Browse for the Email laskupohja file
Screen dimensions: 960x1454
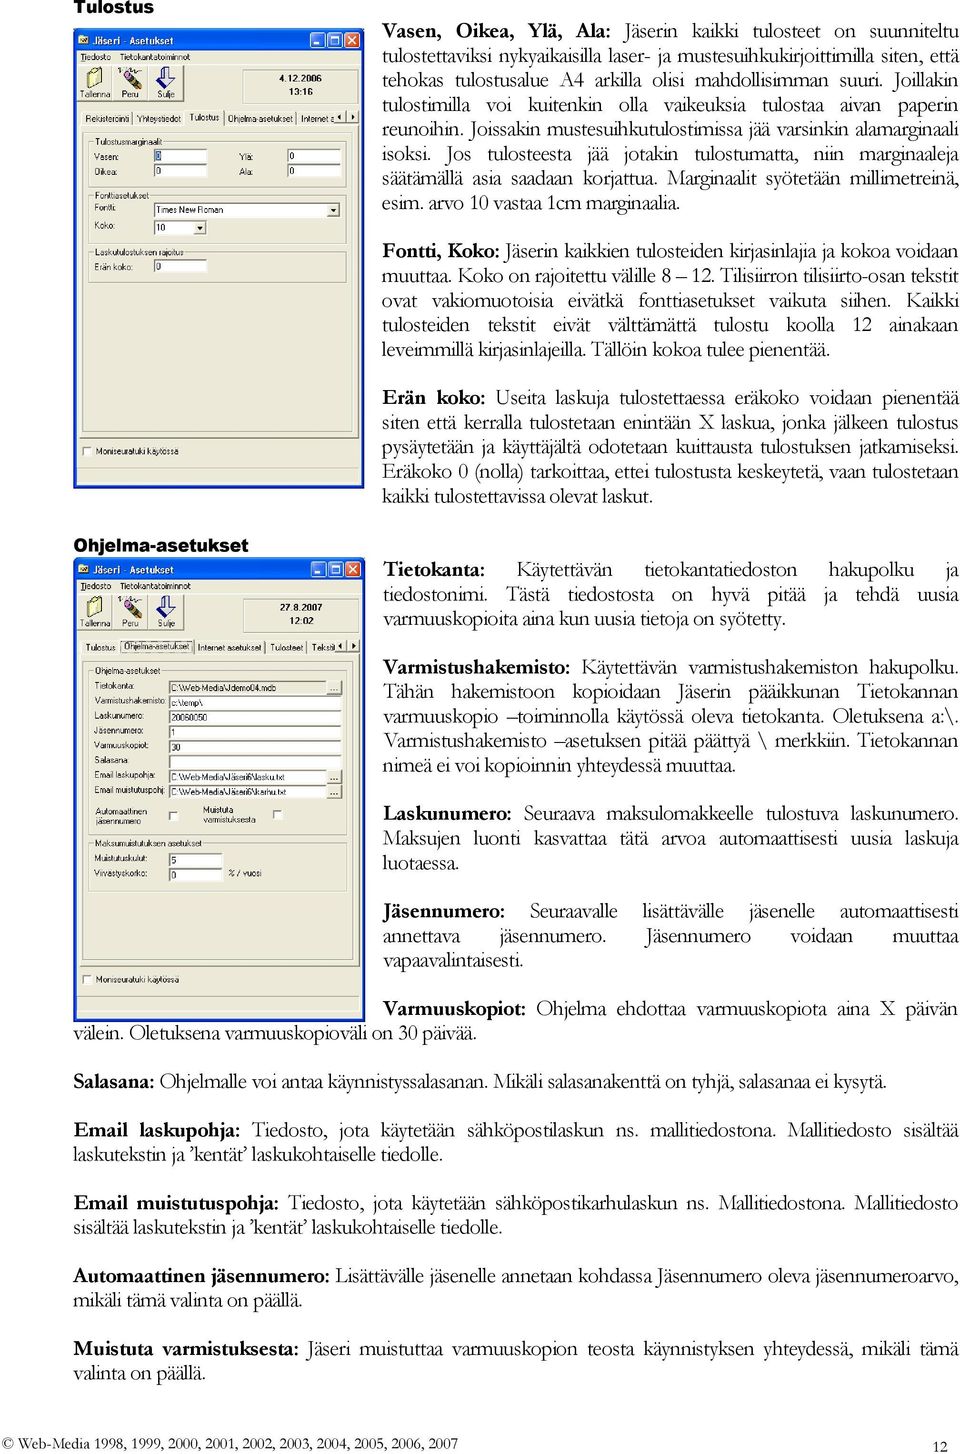tap(334, 777)
